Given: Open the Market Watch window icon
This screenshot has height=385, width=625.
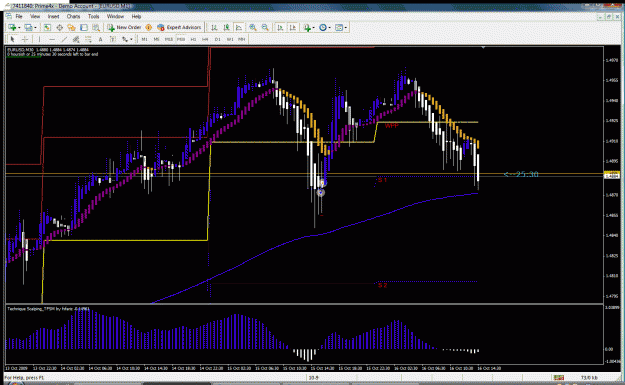Looking at the screenshot, I should [x=47, y=27].
